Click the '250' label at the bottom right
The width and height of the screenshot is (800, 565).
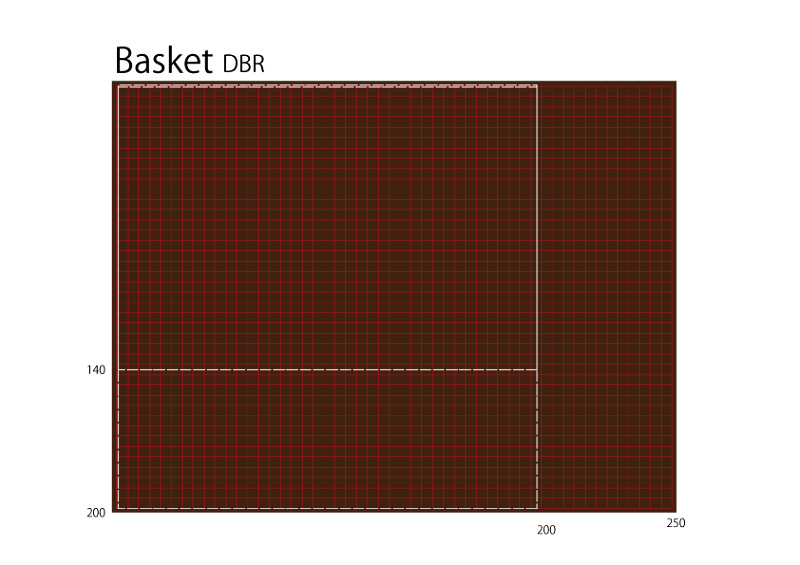click(676, 523)
